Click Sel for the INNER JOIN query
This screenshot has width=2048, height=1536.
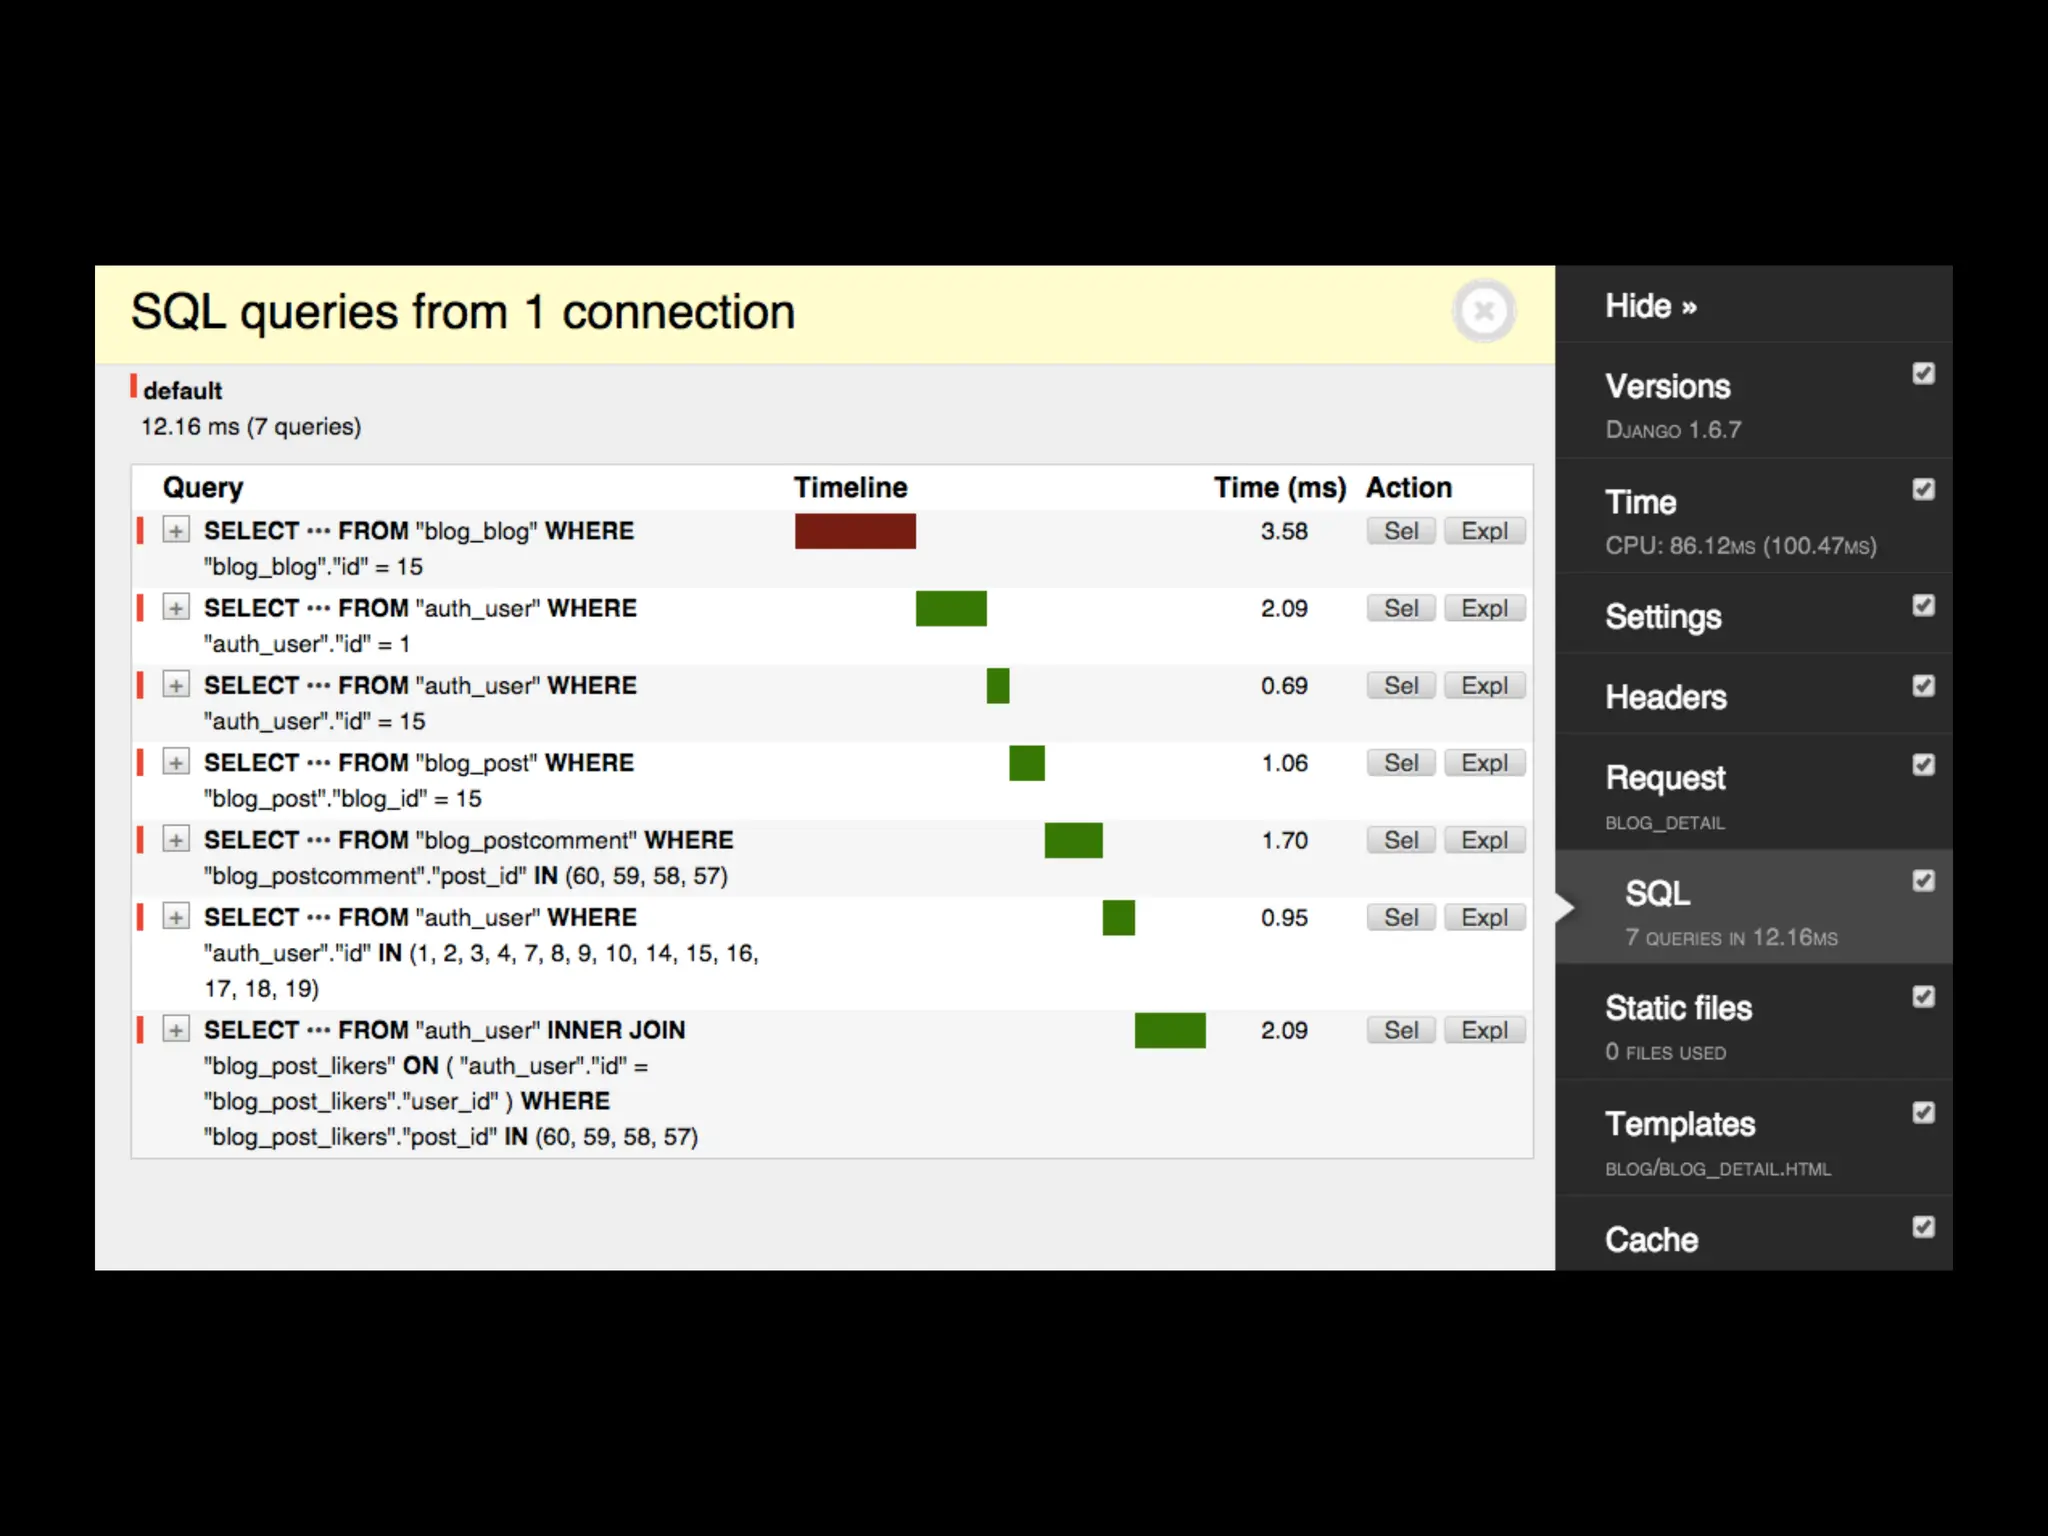pos(1401,1030)
